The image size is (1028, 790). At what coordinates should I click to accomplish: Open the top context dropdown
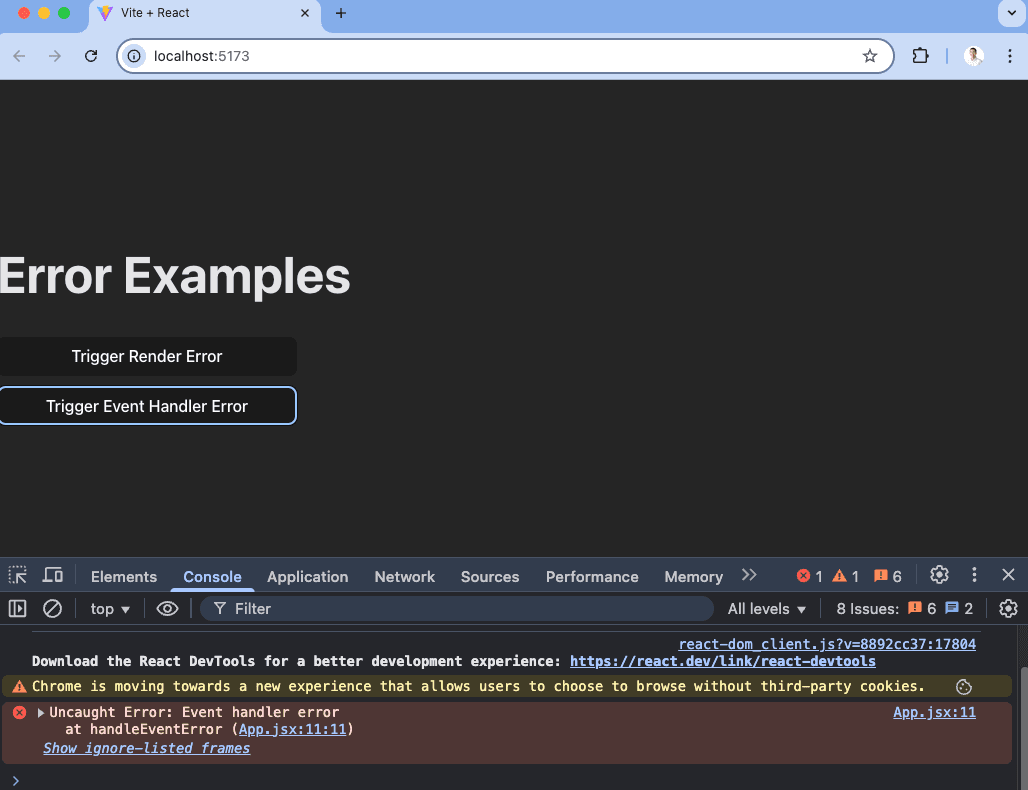click(109, 608)
